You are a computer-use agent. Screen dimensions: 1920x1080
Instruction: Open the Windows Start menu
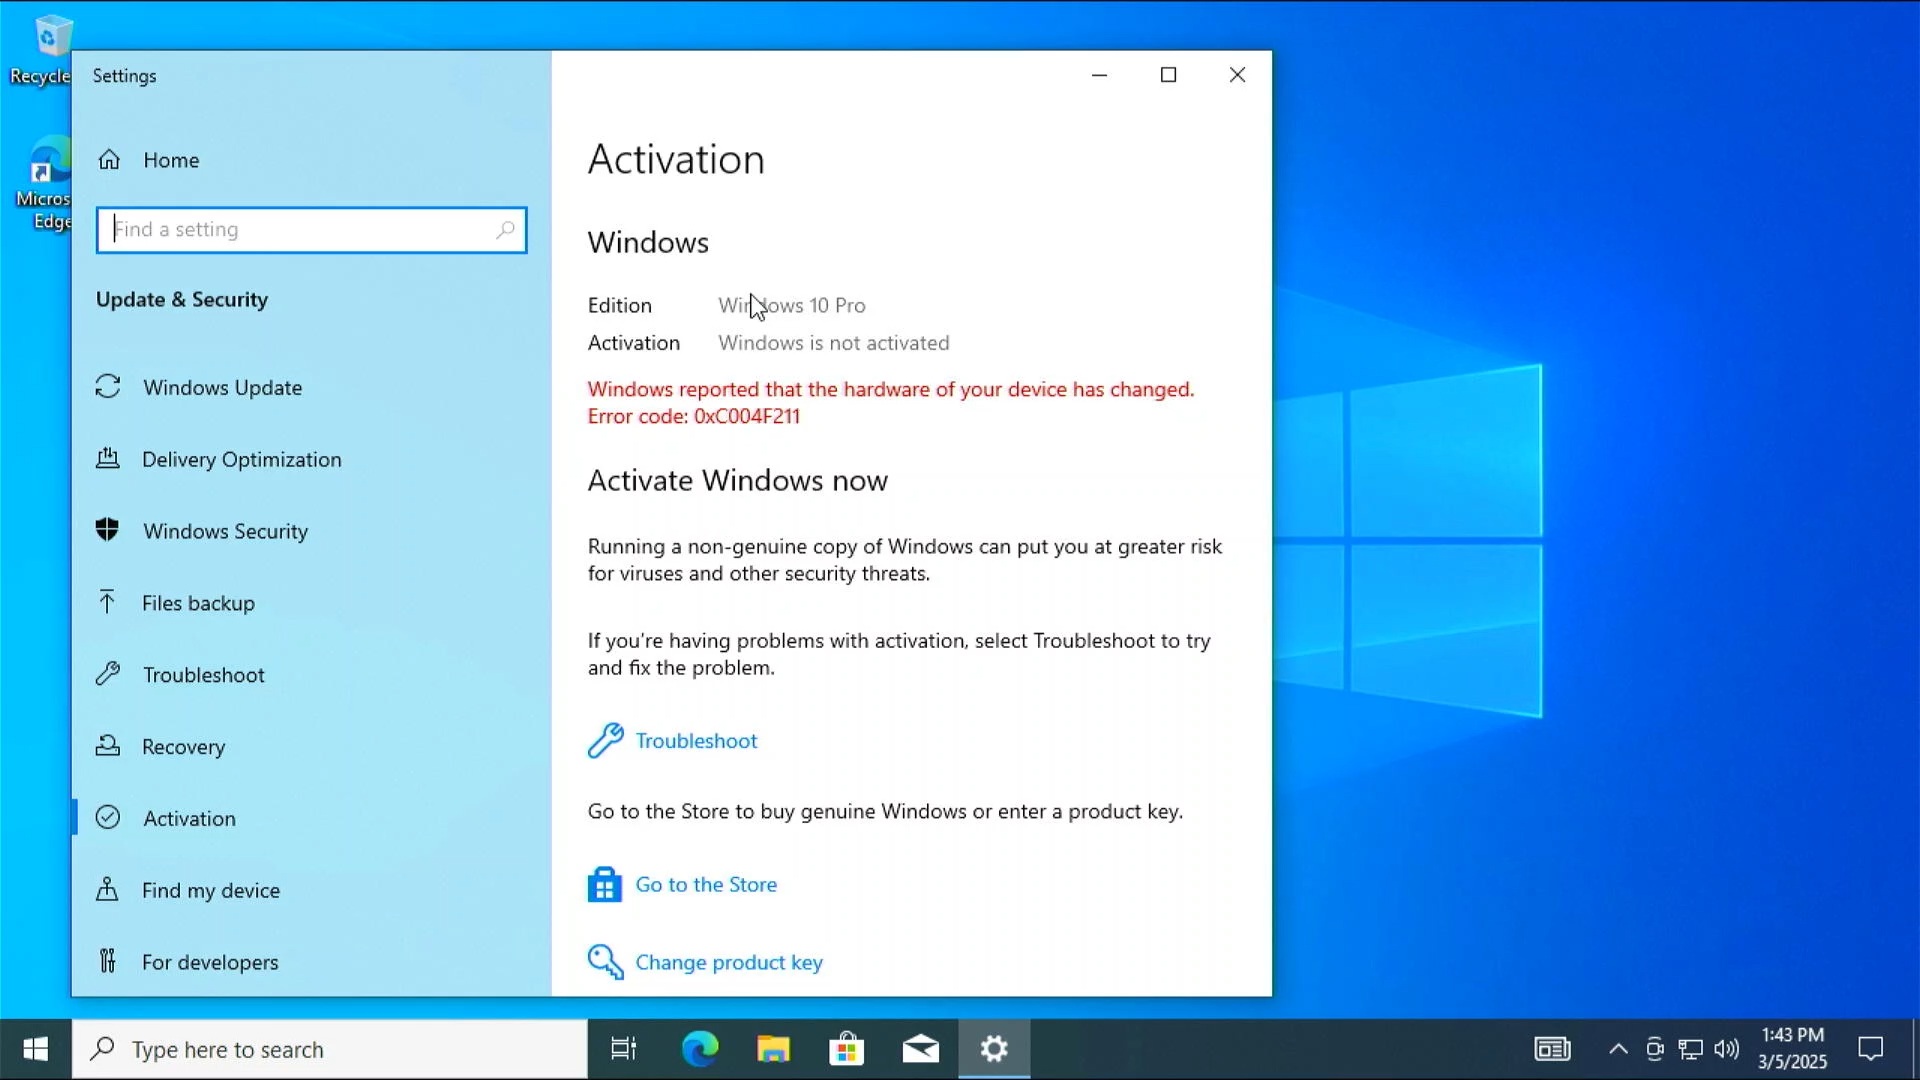tap(36, 1049)
